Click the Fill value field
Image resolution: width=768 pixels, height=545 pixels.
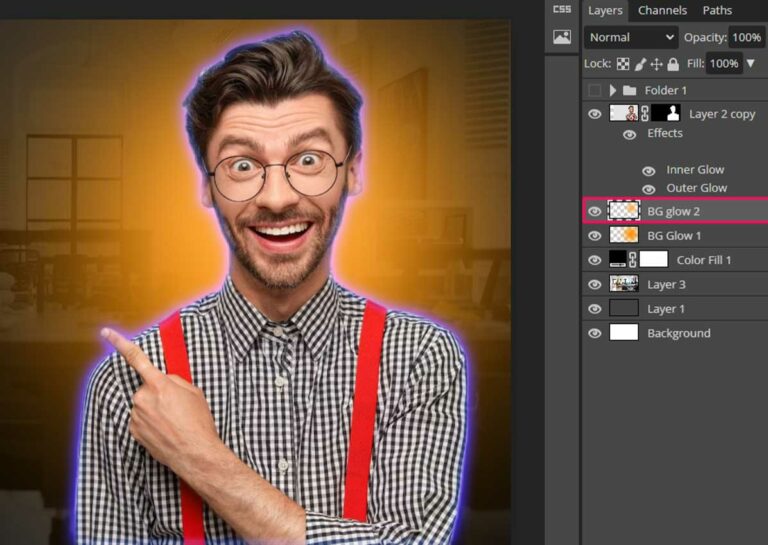click(724, 63)
